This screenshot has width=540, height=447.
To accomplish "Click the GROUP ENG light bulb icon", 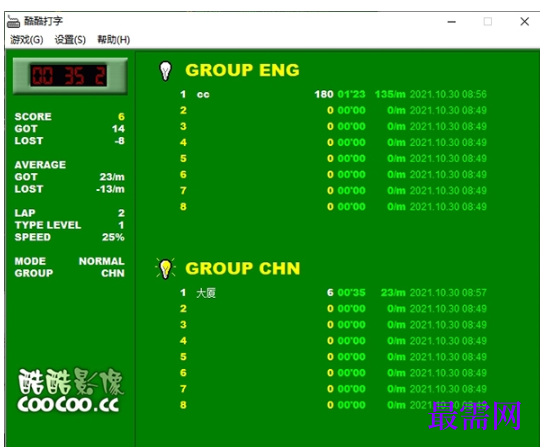I will click(165, 71).
